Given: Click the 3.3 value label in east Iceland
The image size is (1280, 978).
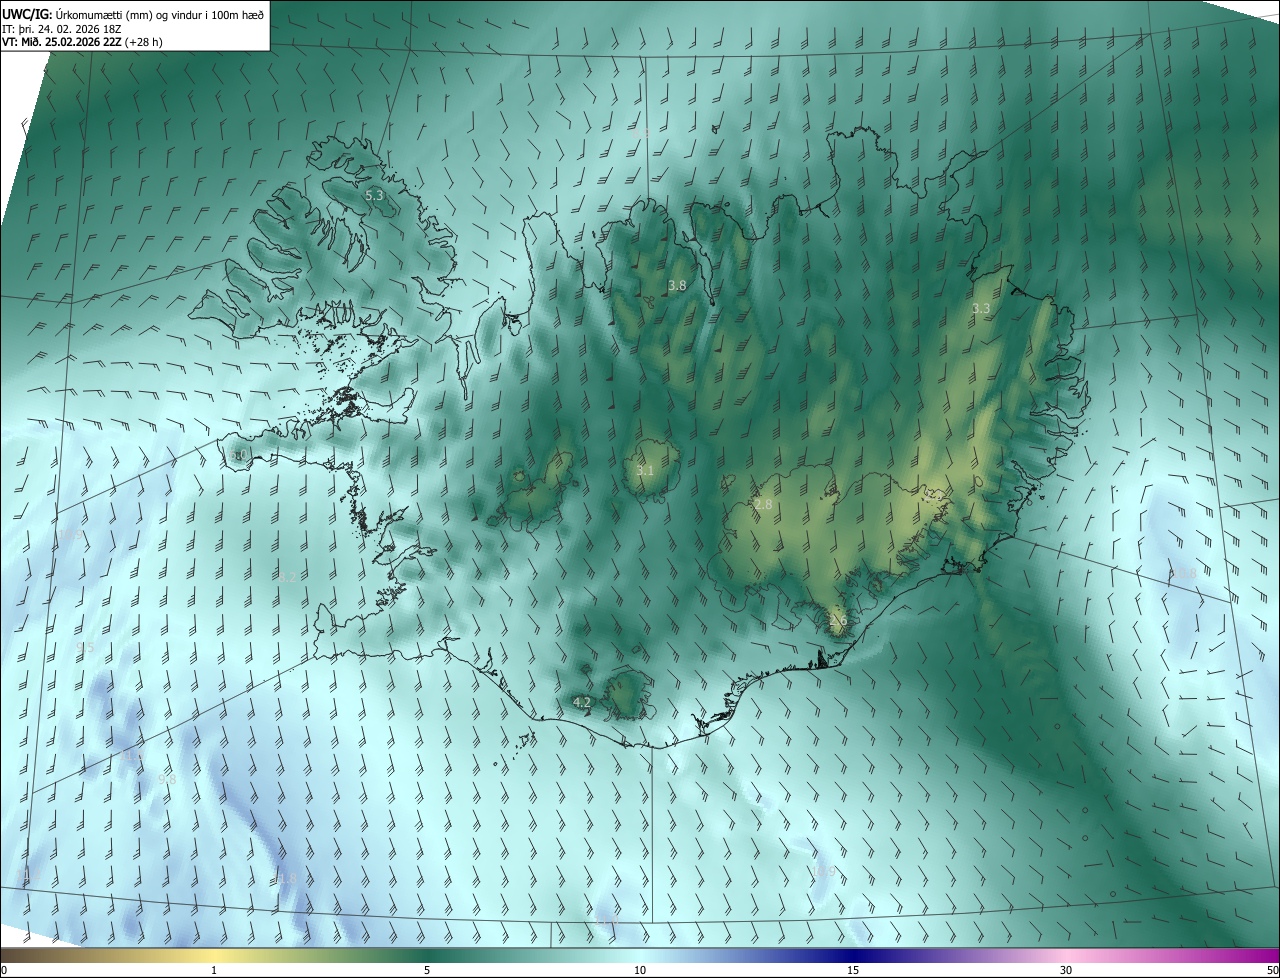Looking at the screenshot, I should 980,308.
